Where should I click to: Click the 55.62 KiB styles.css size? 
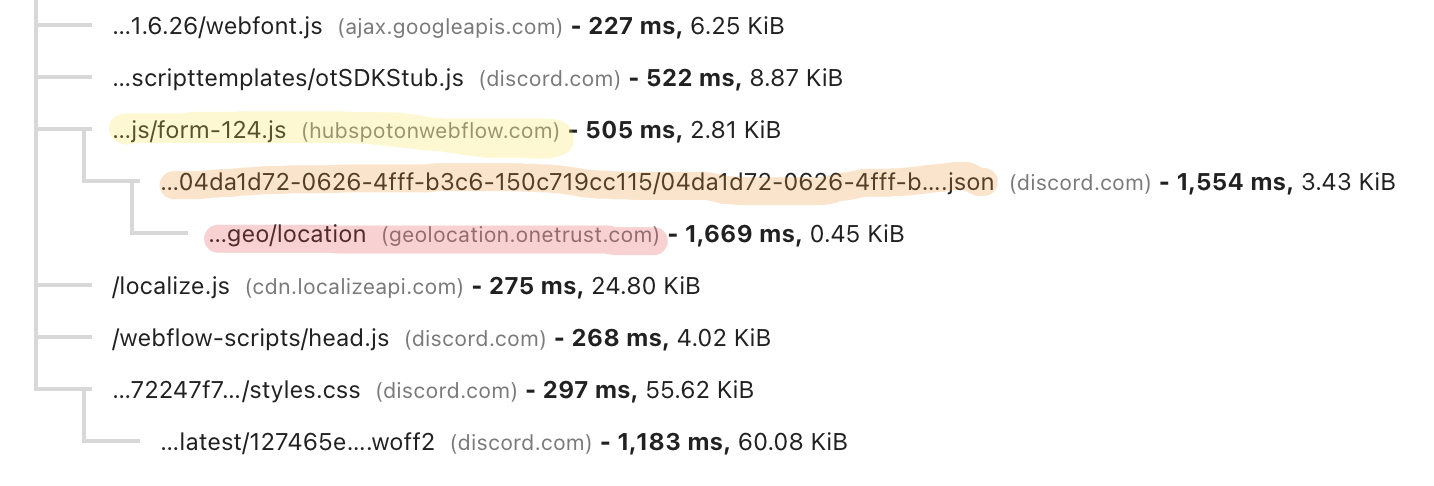[x=699, y=390]
